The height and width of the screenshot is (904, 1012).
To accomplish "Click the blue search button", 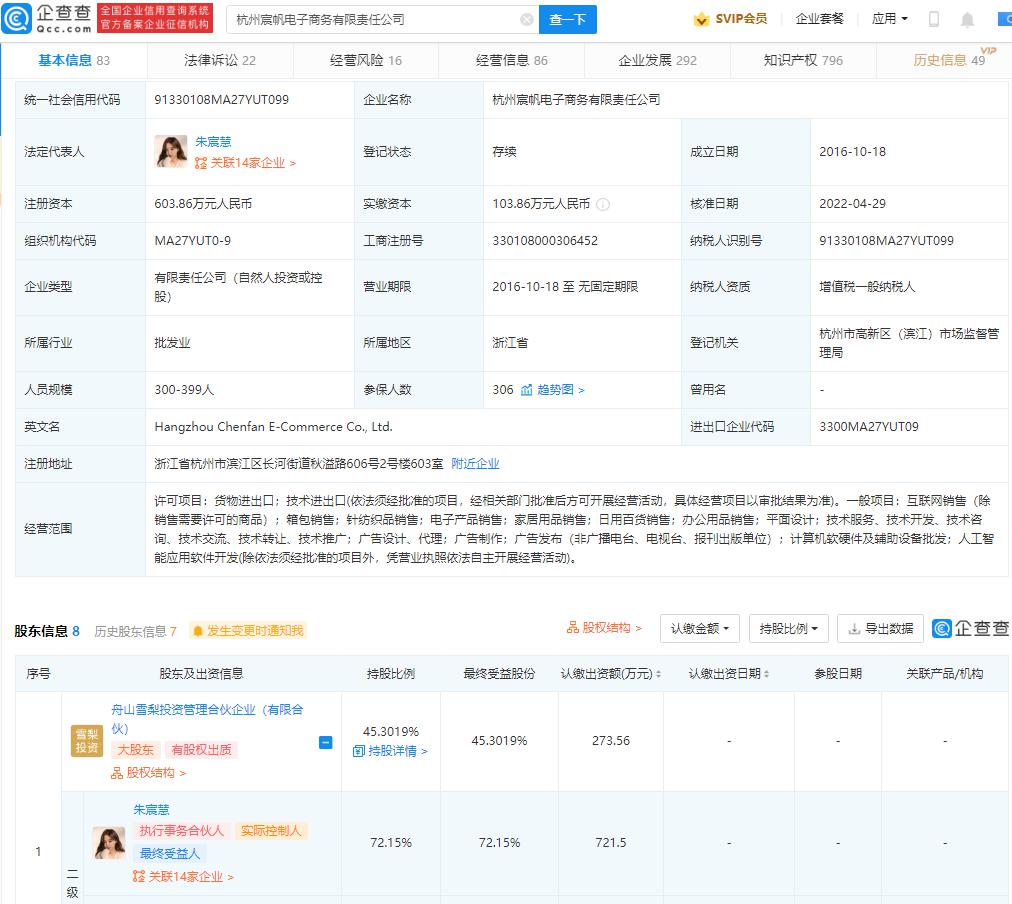I will [568, 19].
